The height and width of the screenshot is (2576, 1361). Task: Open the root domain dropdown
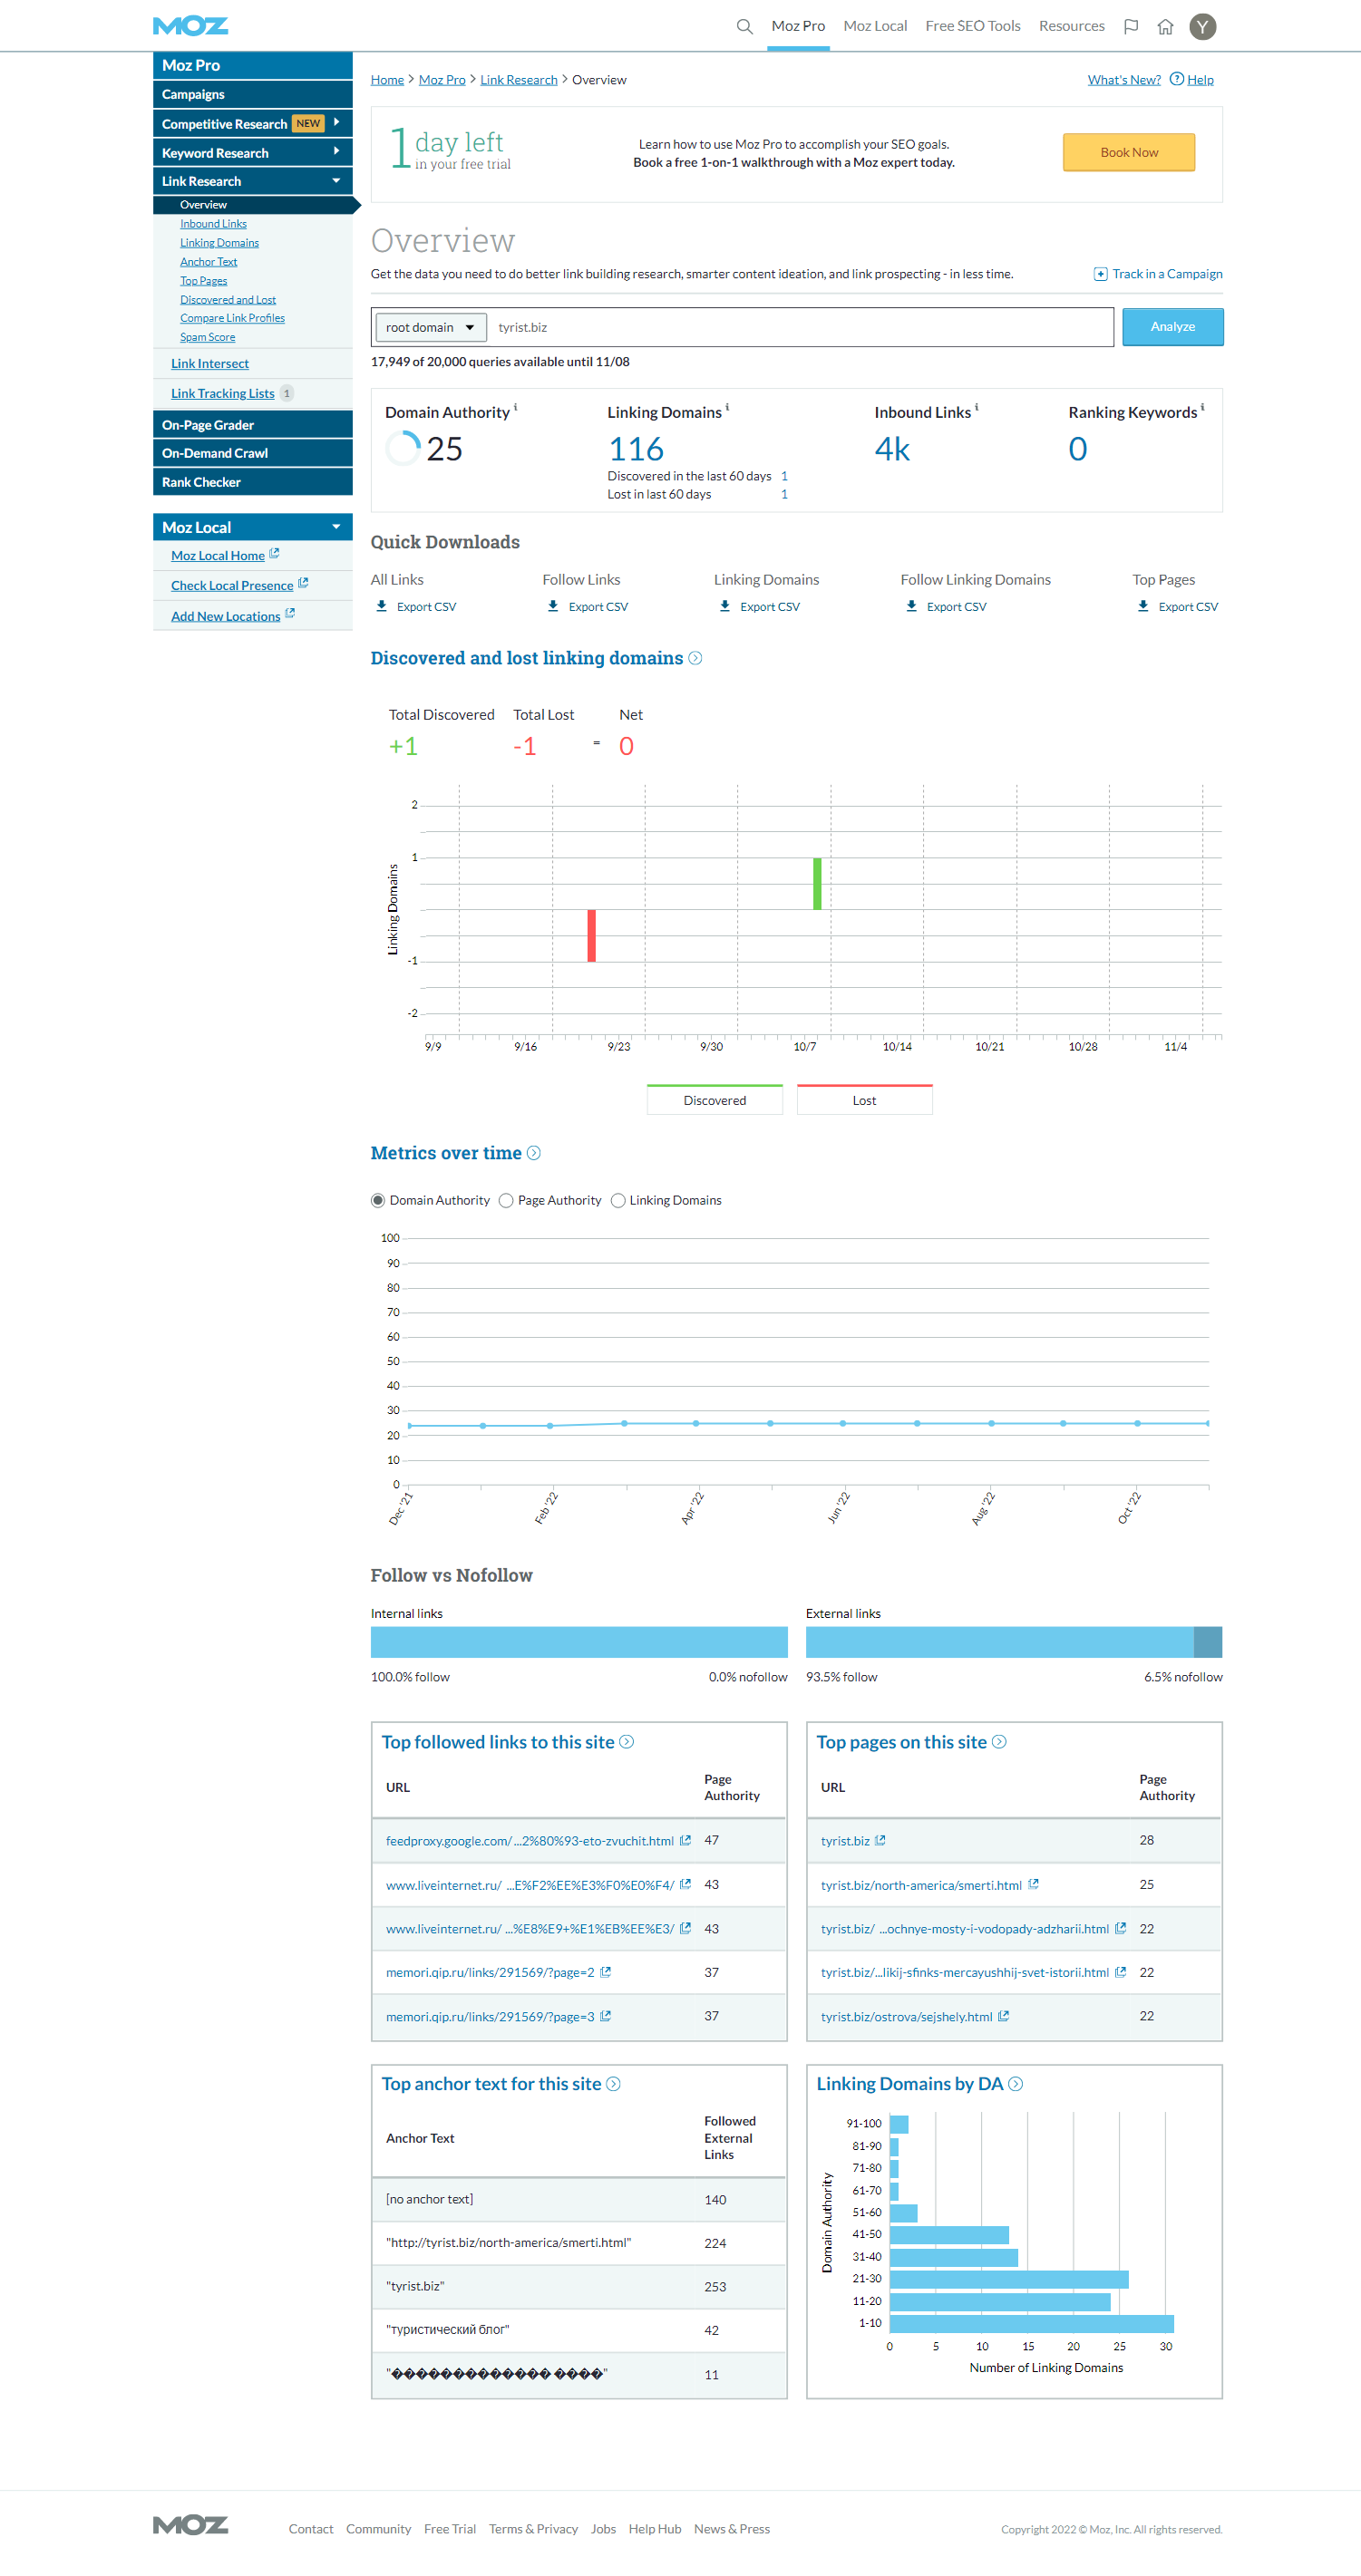coord(430,327)
